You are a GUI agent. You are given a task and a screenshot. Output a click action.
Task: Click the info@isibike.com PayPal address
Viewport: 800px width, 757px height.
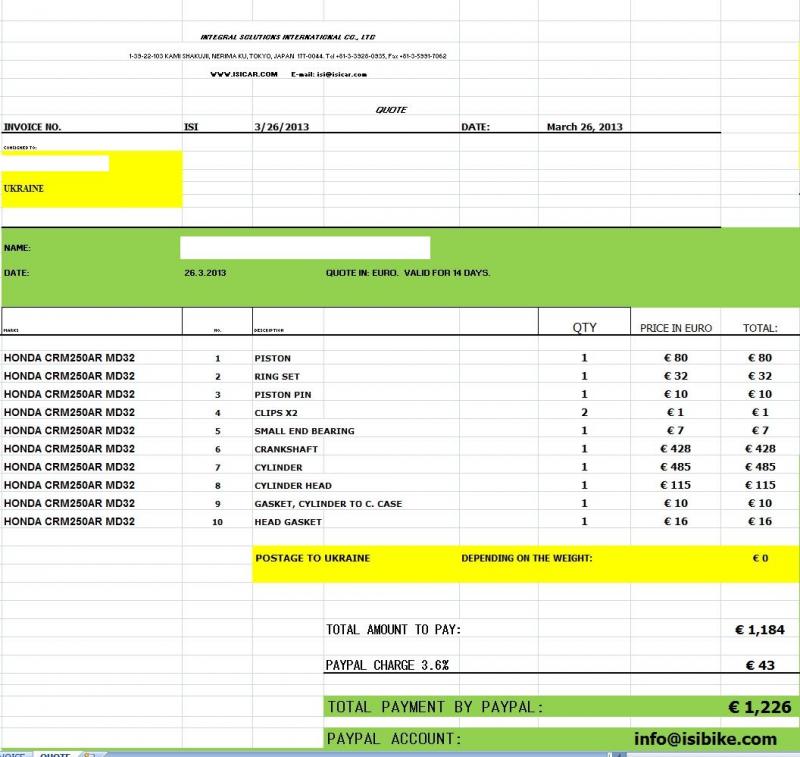tap(706, 739)
